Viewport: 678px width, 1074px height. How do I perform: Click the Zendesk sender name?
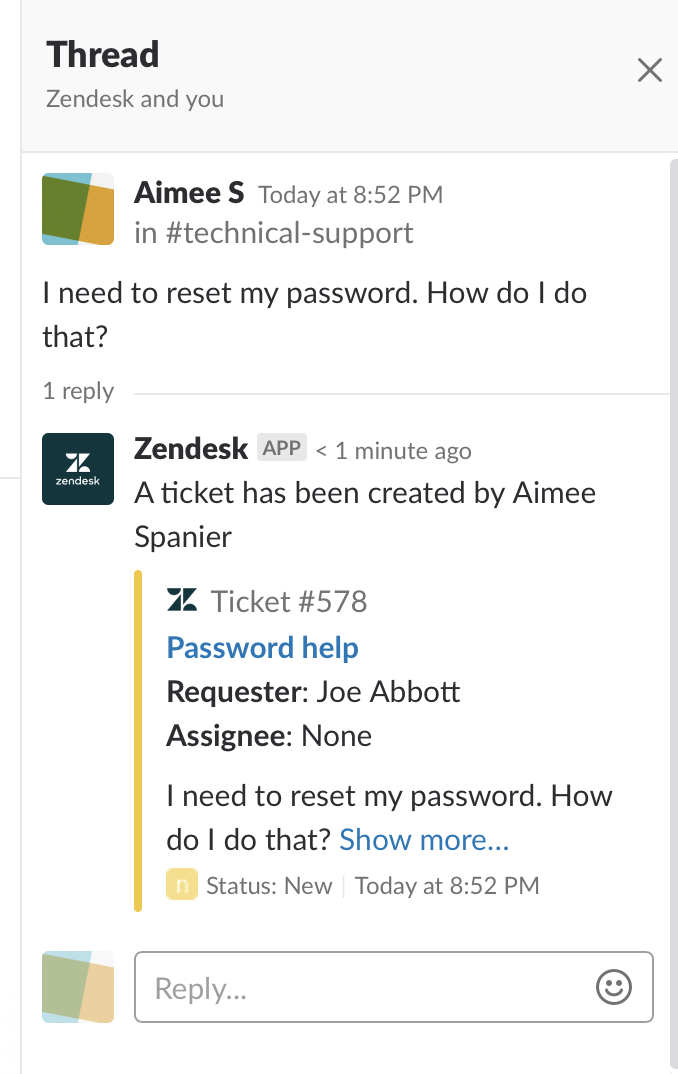pyautogui.click(x=191, y=449)
